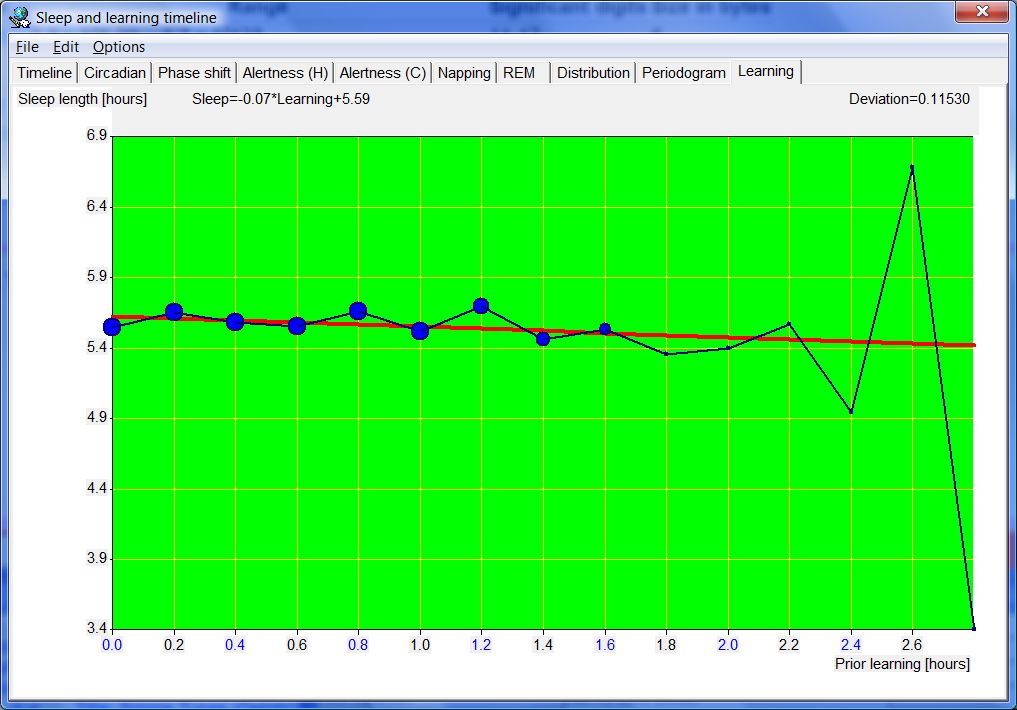Select the Alertness (H) tab
This screenshot has height=710, width=1017.
(285, 73)
